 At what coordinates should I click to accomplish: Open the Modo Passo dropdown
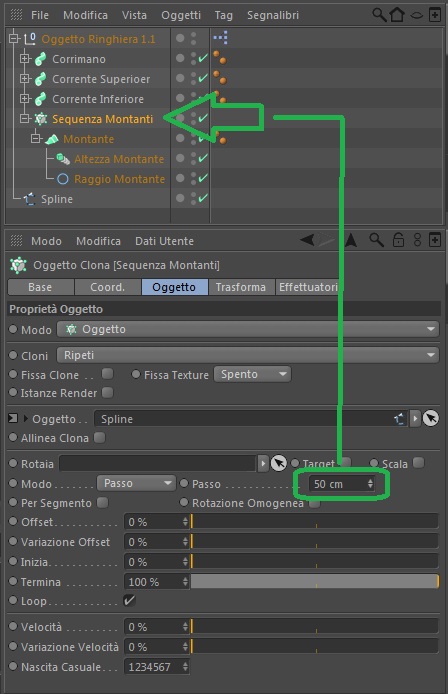point(135,483)
